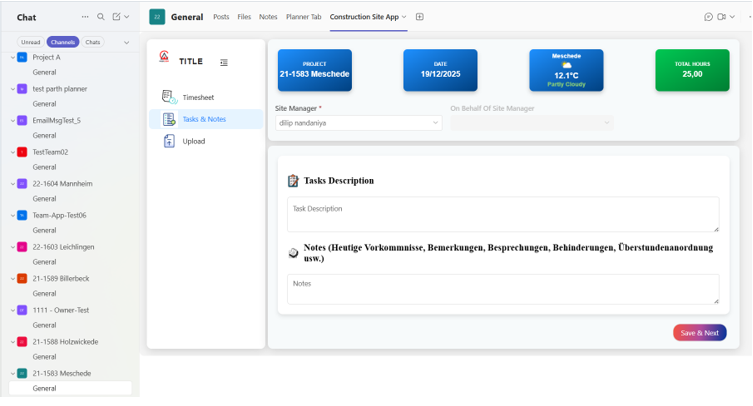Select the Channels filter pill
This screenshot has height=406, width=753.
click(x=63, y=42)
